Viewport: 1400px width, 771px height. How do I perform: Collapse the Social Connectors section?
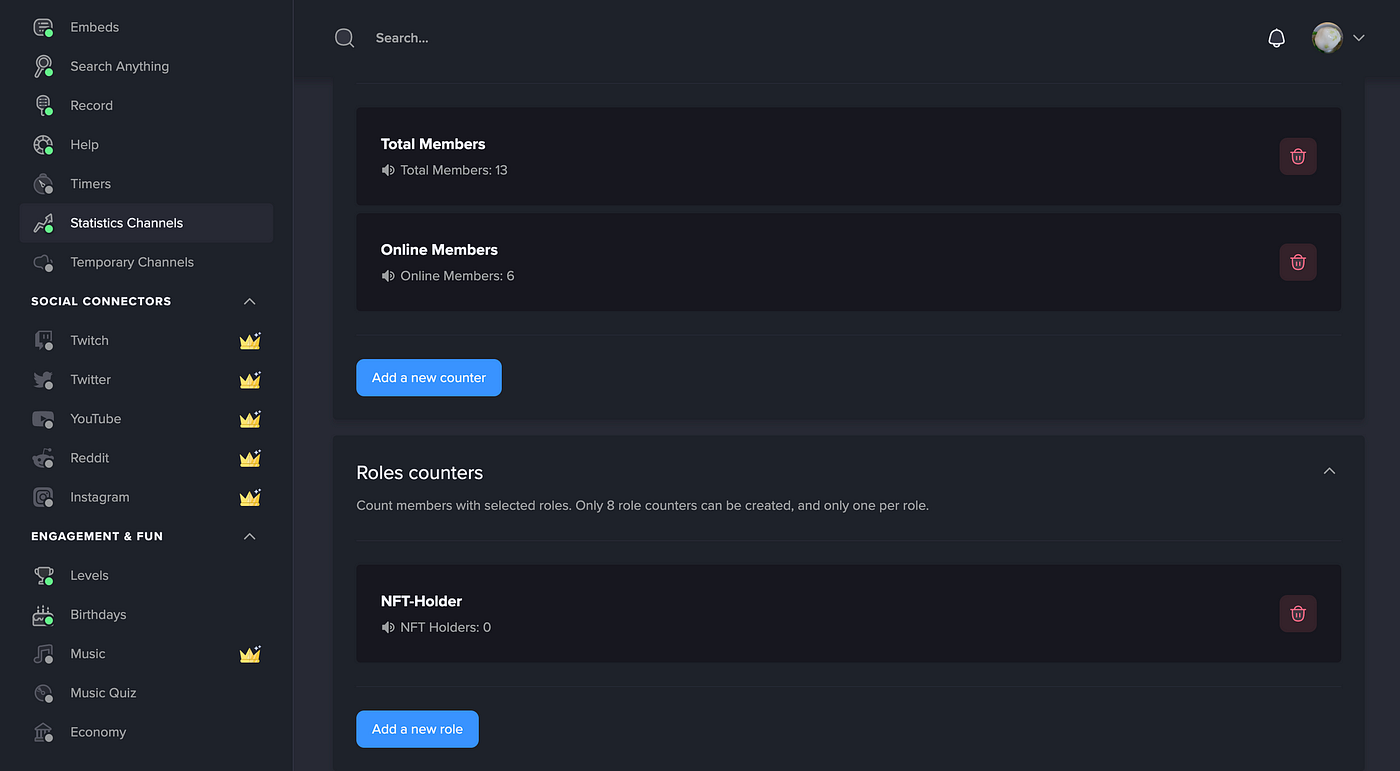pyautogui.click(x=248, y=301)
